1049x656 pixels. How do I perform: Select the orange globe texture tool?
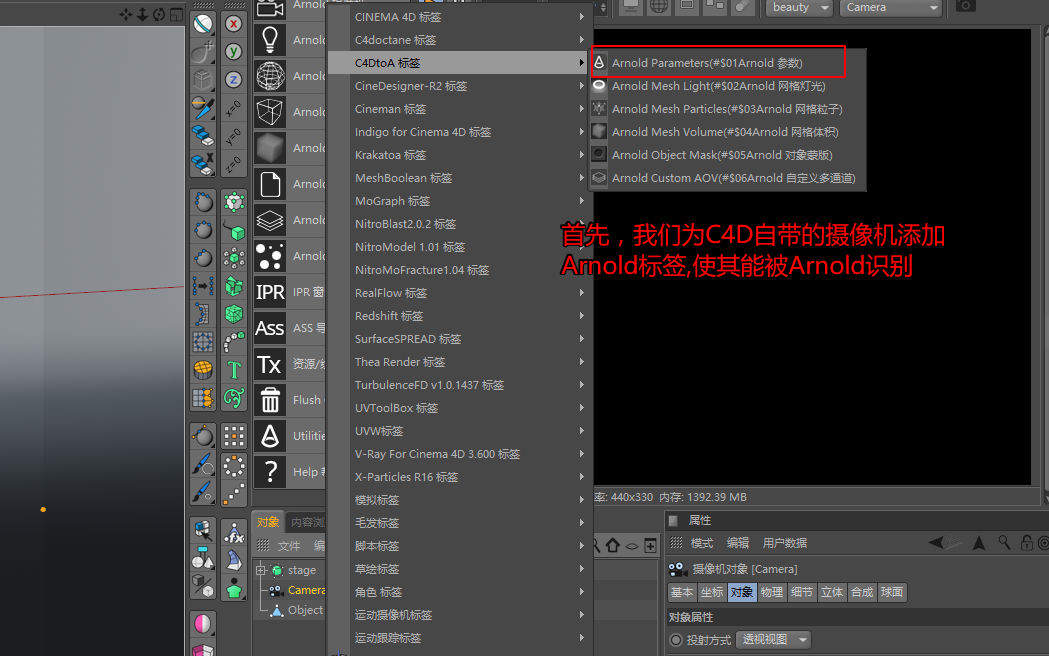click(x=203, y=369)
